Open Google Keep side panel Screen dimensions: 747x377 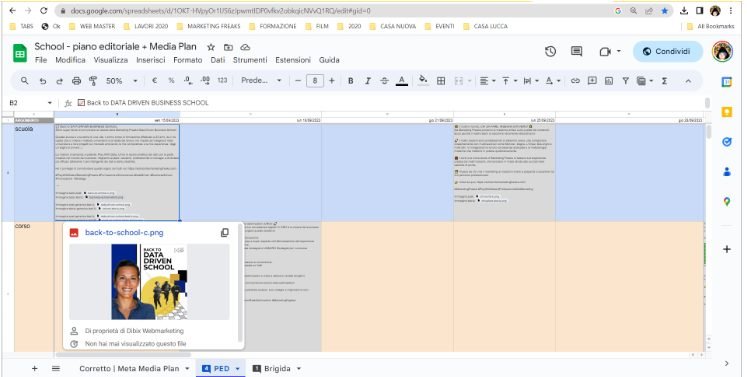[727, 112]
